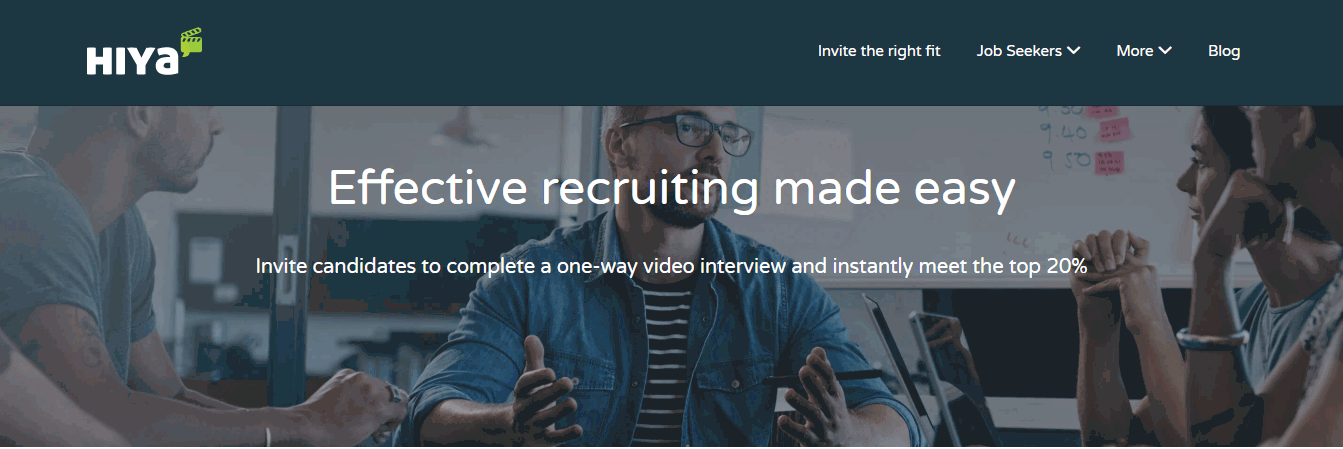Image resolution: width=1343 pixels, height=449 pixels.
Task: Click the HIYA logo text
Action: pyautogui.click(x=133, y=61)
